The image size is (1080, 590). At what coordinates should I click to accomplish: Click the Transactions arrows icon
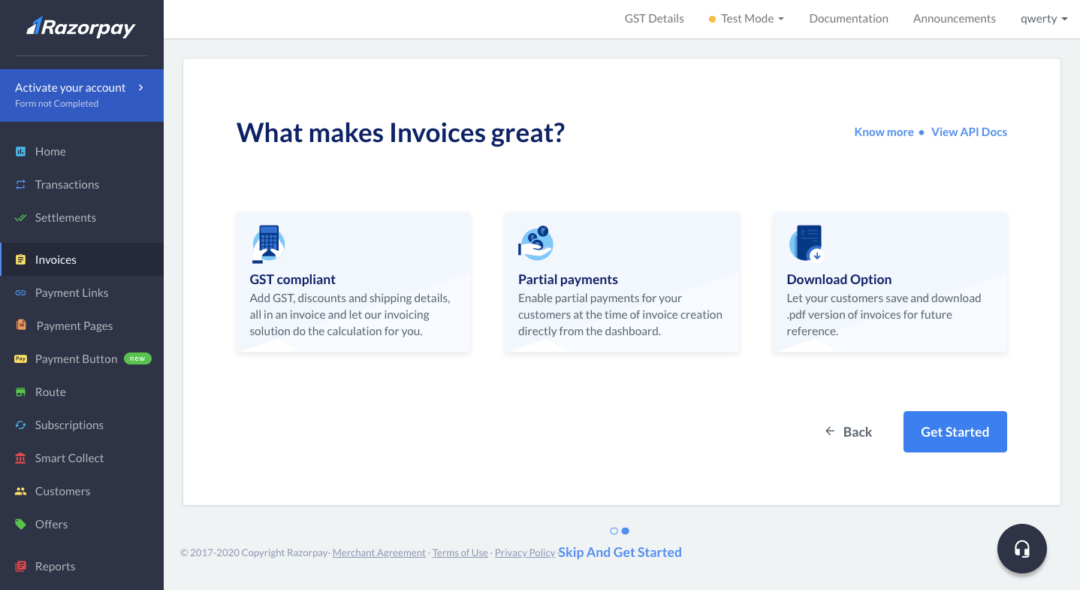[x=20, y=185]
